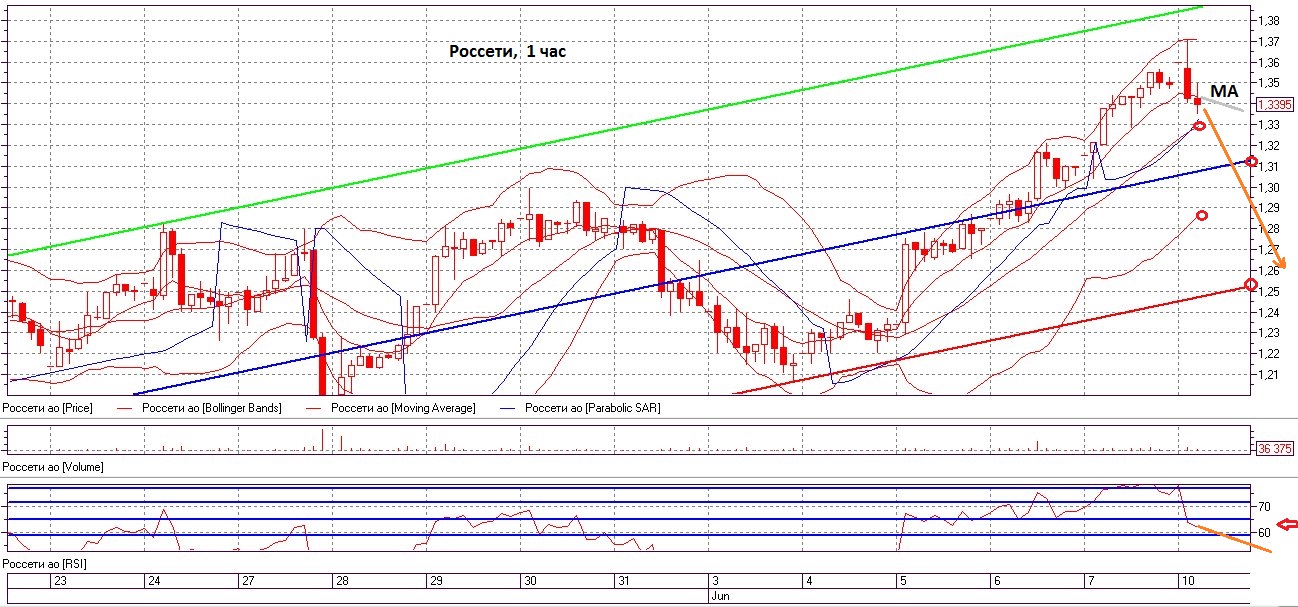Click the 1,38 price axis label
The image size is (1298, 607).
(1268, 21)
